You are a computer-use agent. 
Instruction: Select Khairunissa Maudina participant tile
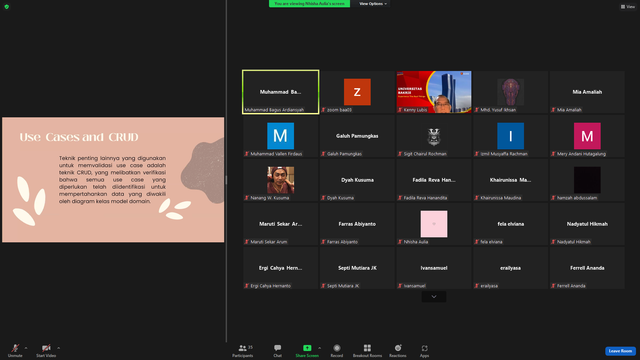[511, 180]
